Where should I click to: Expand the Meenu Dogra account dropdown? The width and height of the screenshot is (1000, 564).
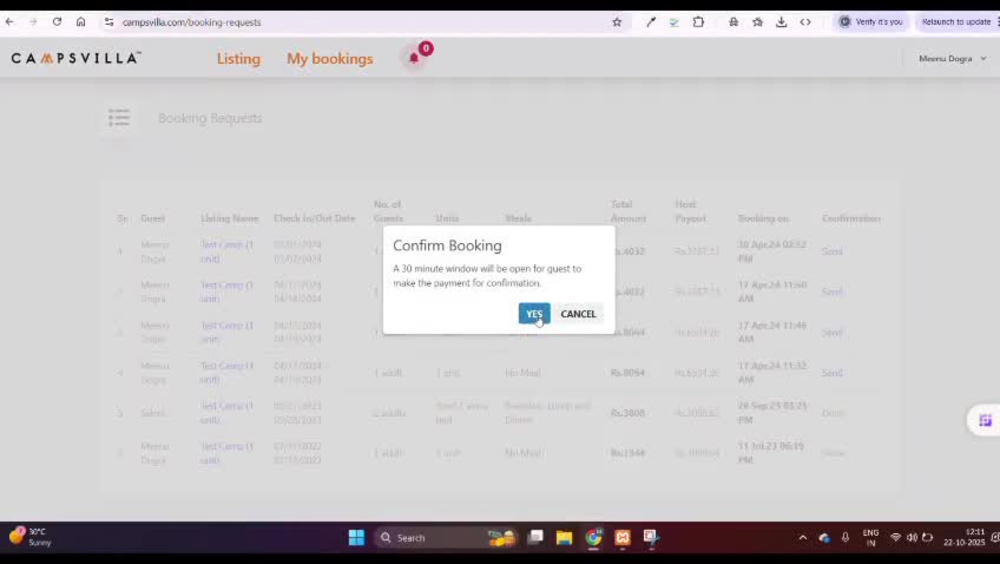[952, 59]
